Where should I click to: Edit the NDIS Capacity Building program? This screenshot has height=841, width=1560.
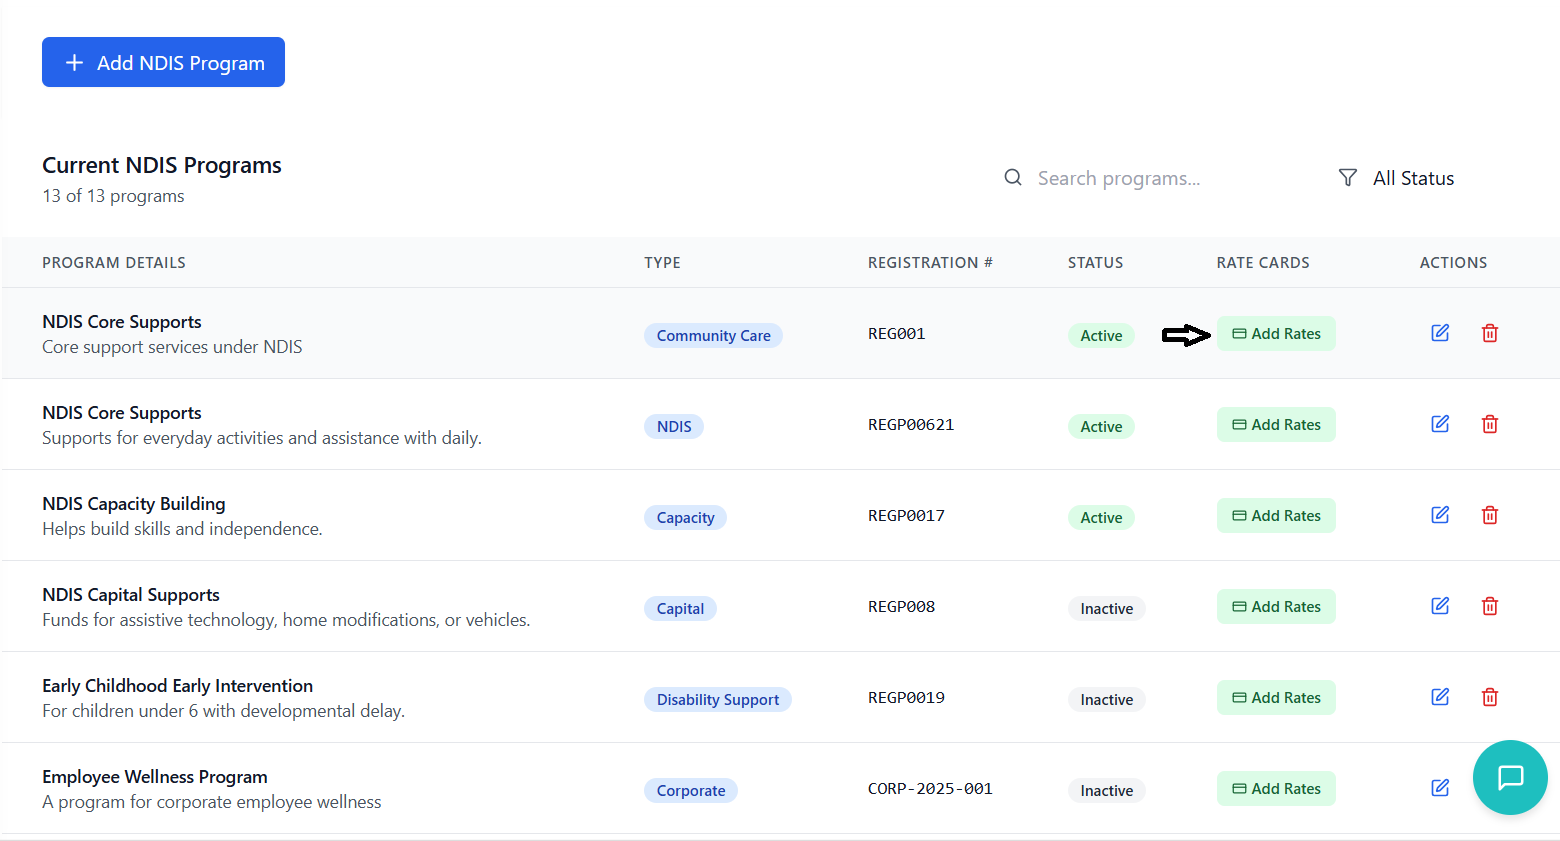tap(1440, 515)
